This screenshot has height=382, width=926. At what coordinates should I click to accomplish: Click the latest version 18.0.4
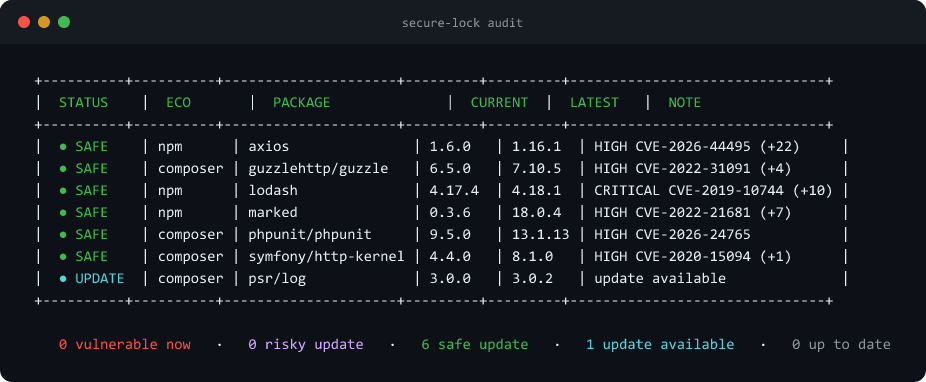(x=537, y=213)
